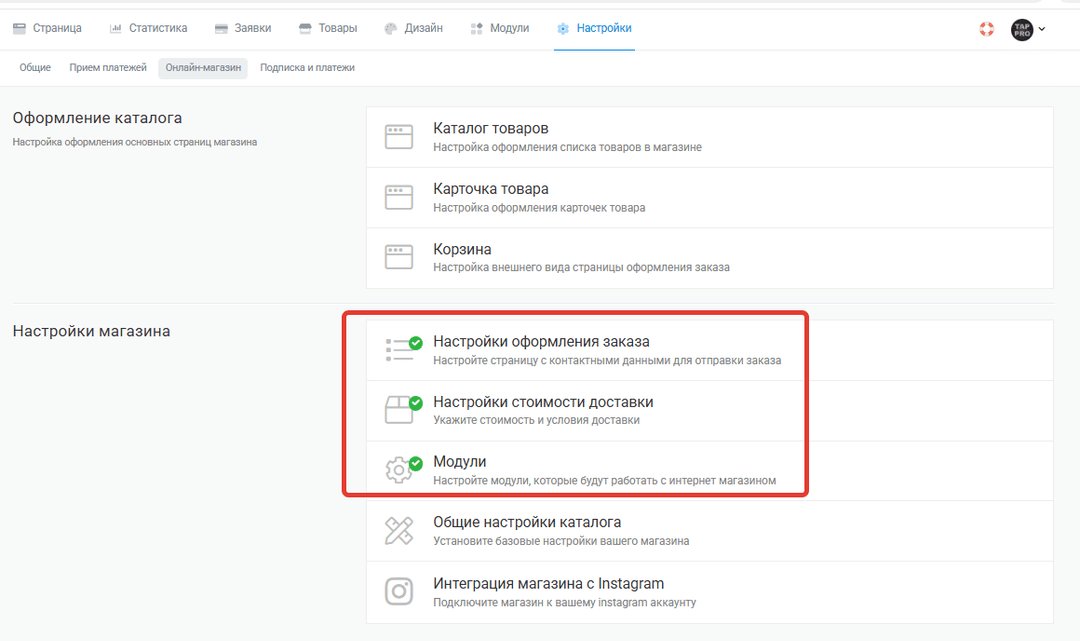Click the lifebuoy help icon
Screen dimensions: 1080x641
pyautogui.click(x=986, y=29)
